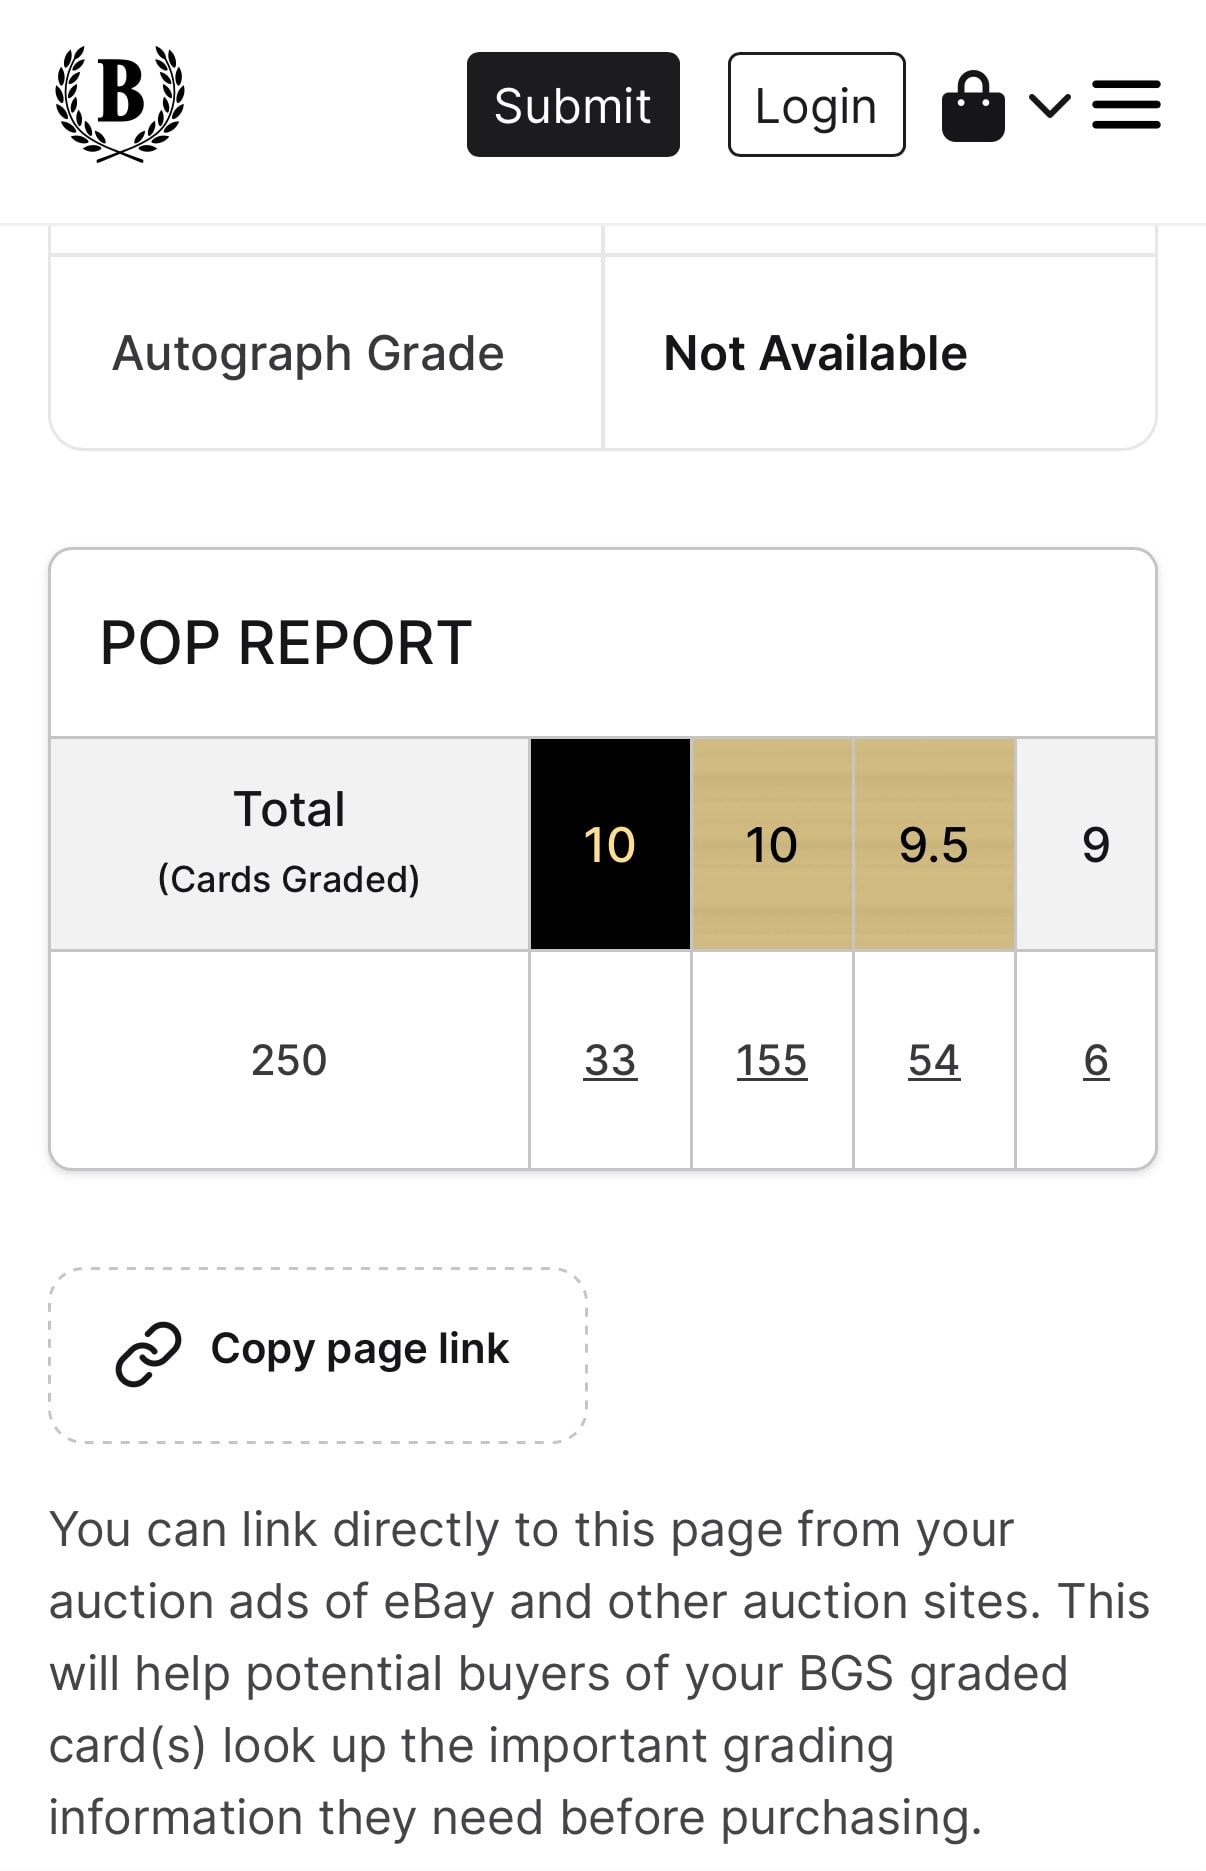This screenshot has height=1871, width=1206.
Task: Click the Autograph Grade Not Available value
Action: point(816,353)
